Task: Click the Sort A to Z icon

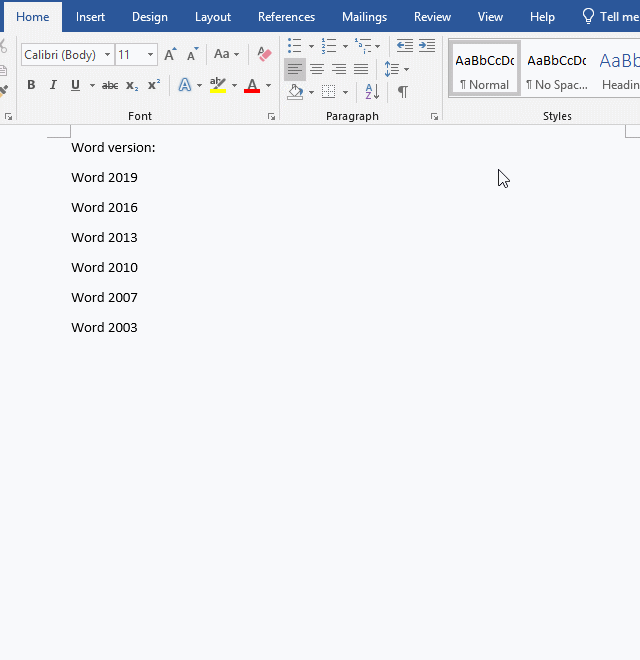Action: (372, 91)
